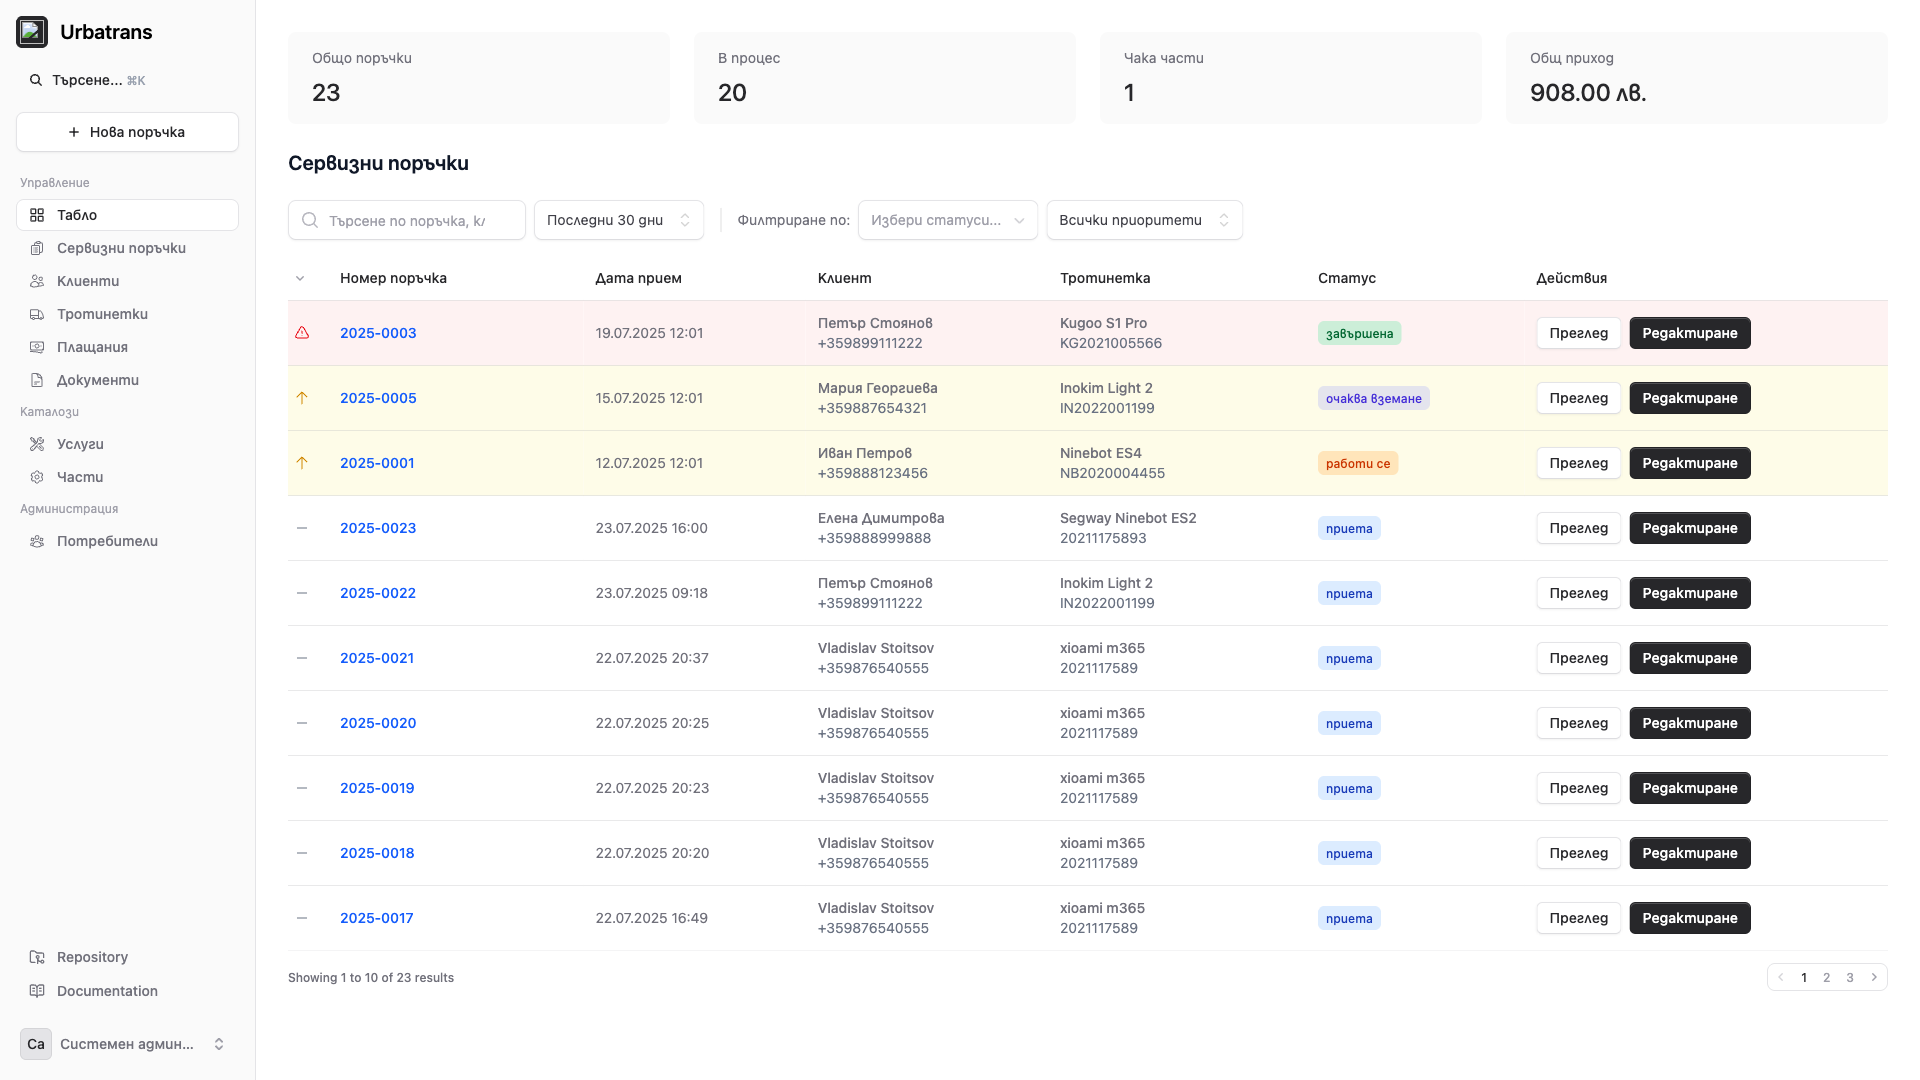The image size is (1920, 1080).
Task: Go to page 3 of results
Action: click(x=1850, y=977)
